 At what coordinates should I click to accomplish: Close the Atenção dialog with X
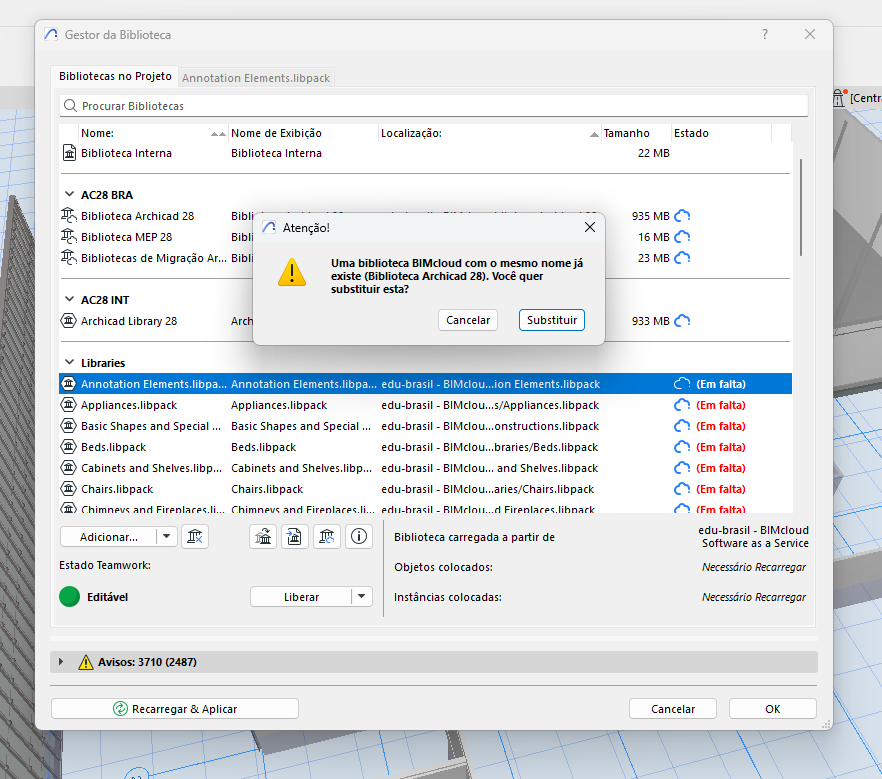pos(590,227)
